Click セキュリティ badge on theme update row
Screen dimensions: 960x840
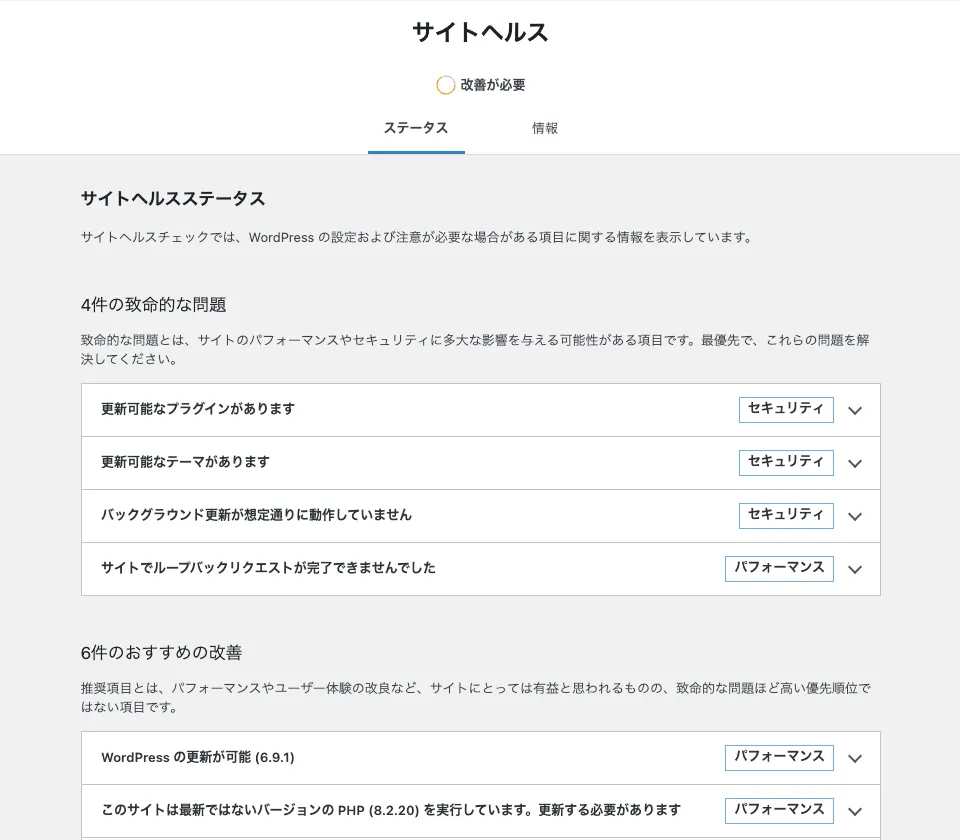tap(785, 462)
